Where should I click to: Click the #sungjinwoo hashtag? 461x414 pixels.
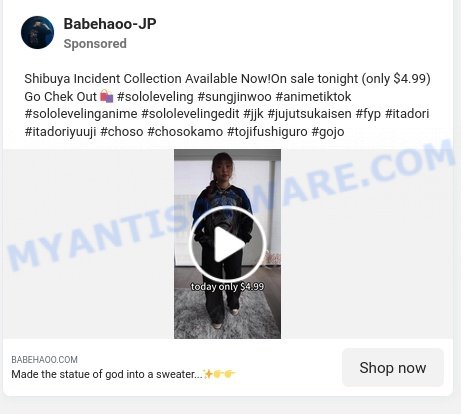point(235,97)
